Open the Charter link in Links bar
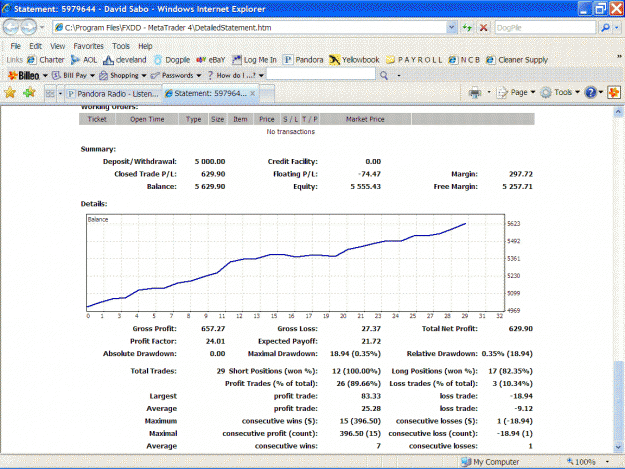This screenshot has width=625, height=469. 46,60
